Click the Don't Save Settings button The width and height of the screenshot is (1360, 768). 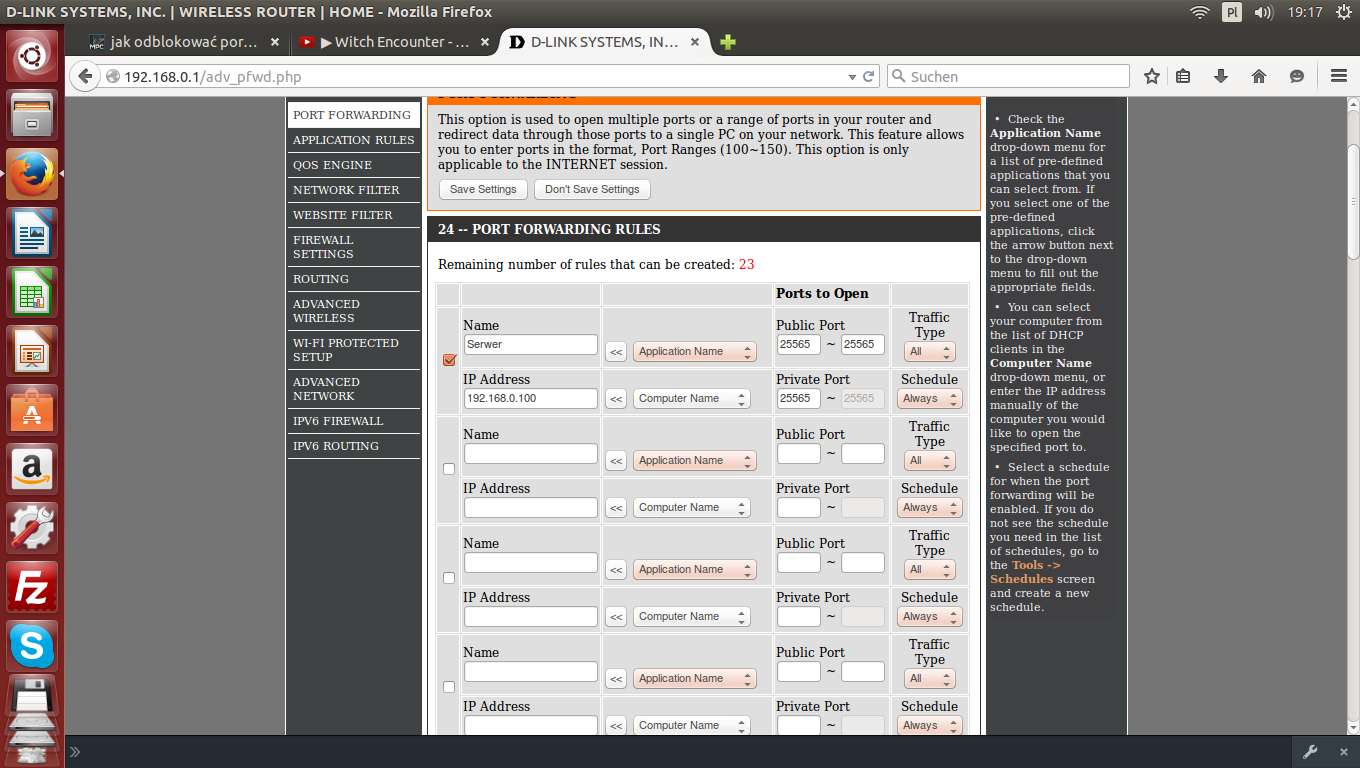[592, 189]
